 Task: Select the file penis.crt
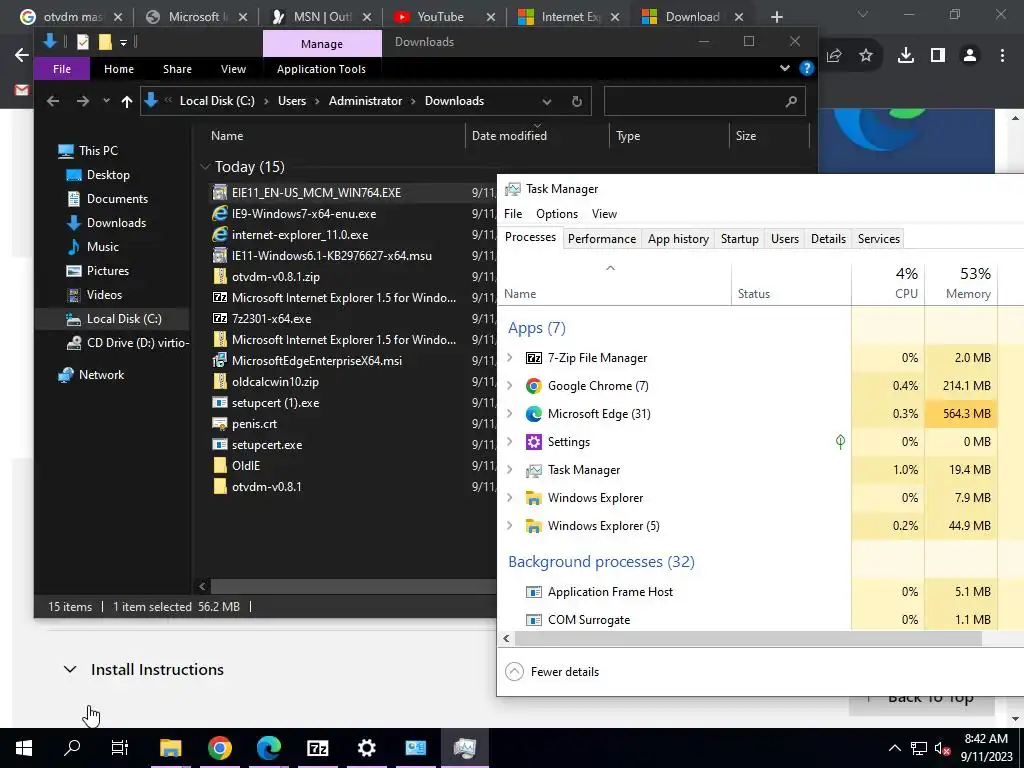coord(254,424)
